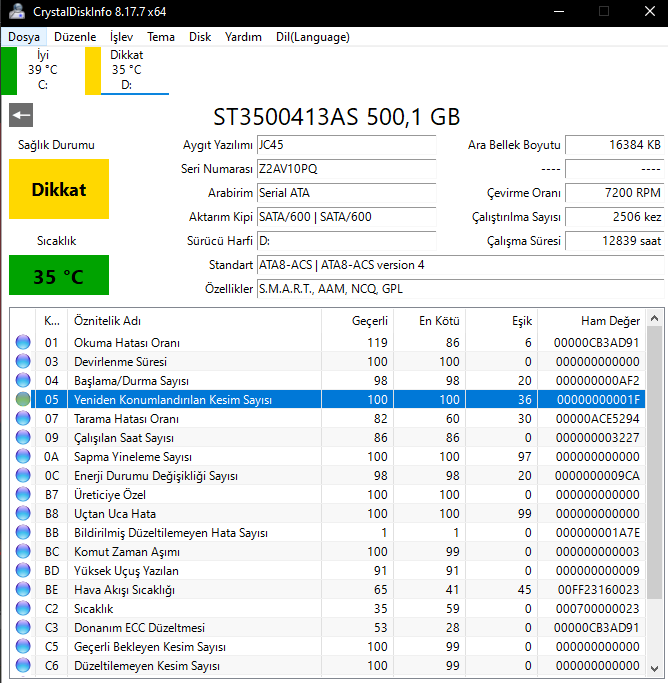Viewport: 668px width, 683px height.
Task: Click the status orb for Komut Zaman Aşımı
Action: (23, 551)
